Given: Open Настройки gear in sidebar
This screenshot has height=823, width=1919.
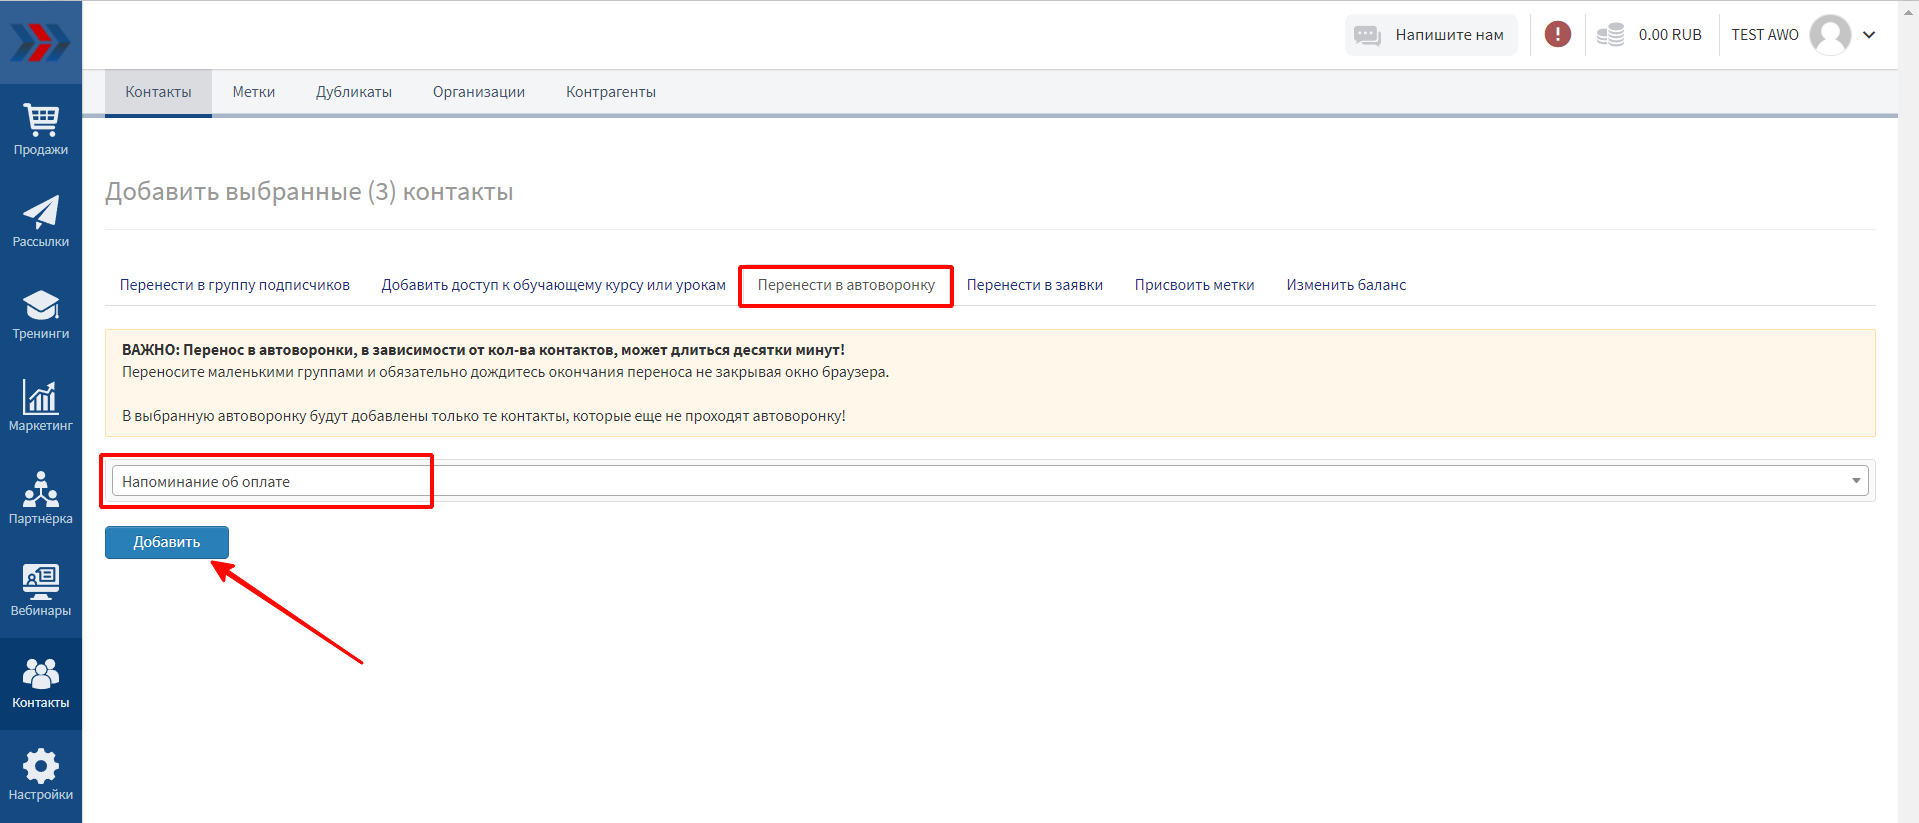Looking at the screenshot, I should [41, 775].
